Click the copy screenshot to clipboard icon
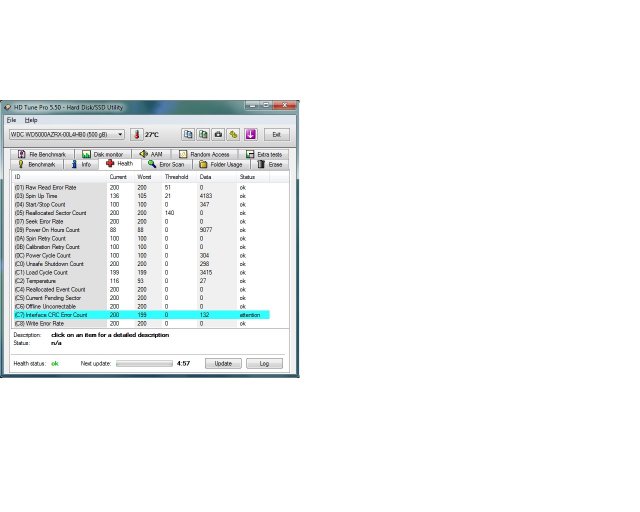640x512 pixels. tap(203, 134)
